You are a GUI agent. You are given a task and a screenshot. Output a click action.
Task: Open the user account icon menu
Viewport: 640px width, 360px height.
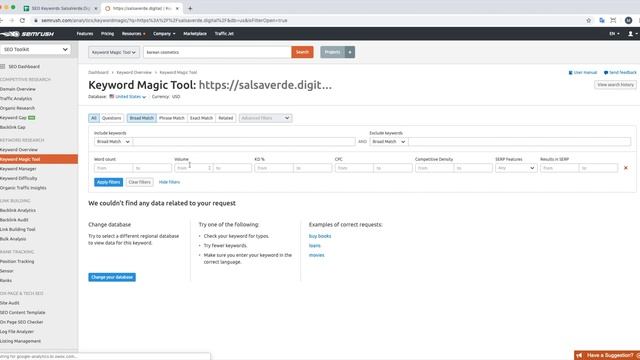tap(632, 34)
